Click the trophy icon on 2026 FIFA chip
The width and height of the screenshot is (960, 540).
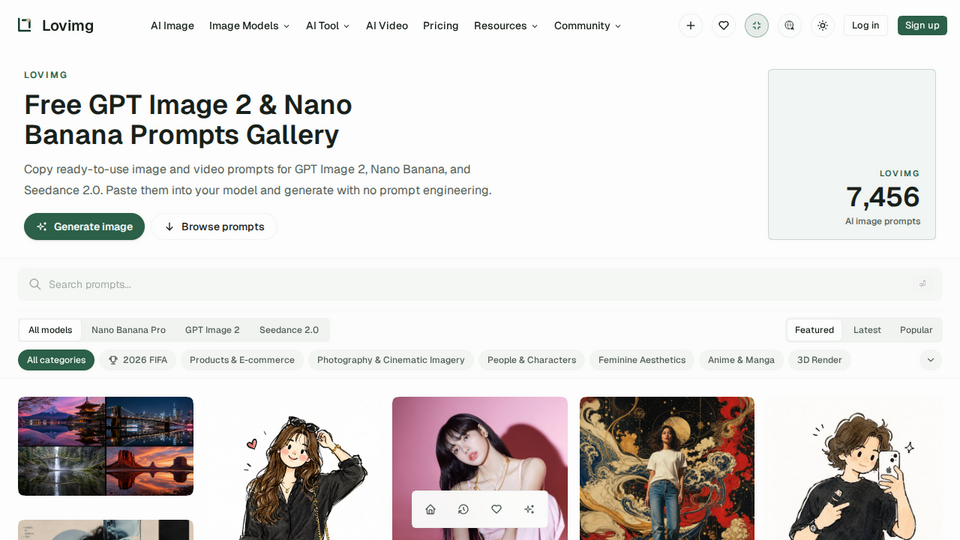pyautogui.click(x=113, y=360)
